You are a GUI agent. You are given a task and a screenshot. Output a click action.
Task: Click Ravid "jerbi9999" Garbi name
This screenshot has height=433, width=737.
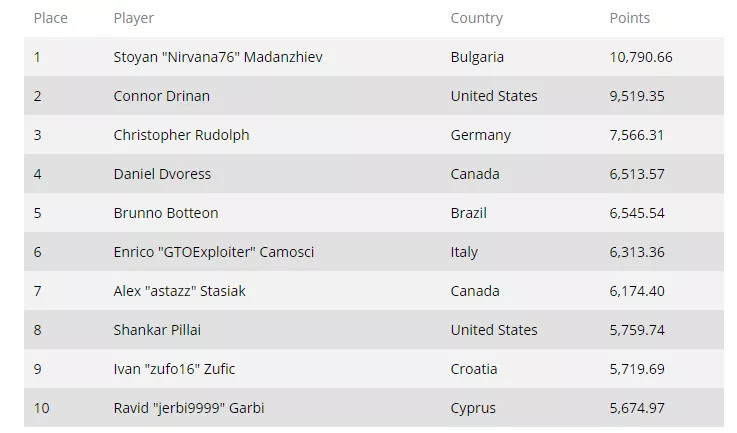189,408
